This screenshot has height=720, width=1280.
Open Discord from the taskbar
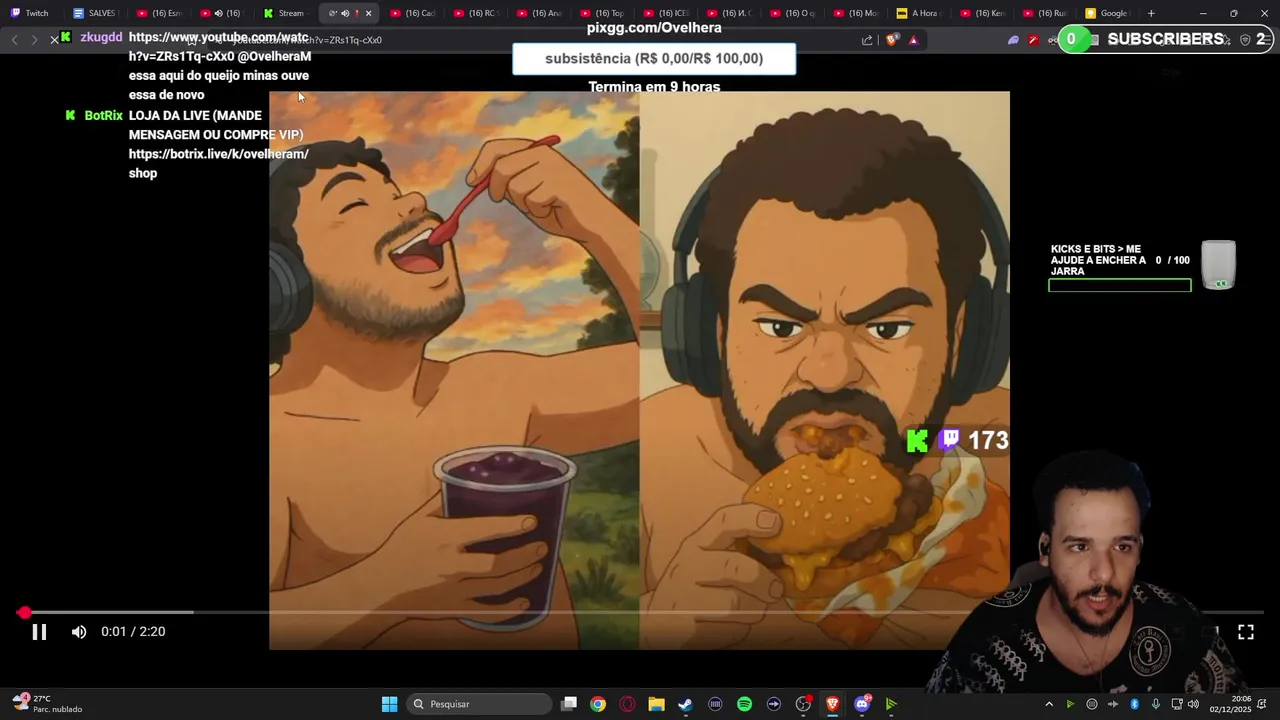tap(862, 704)
